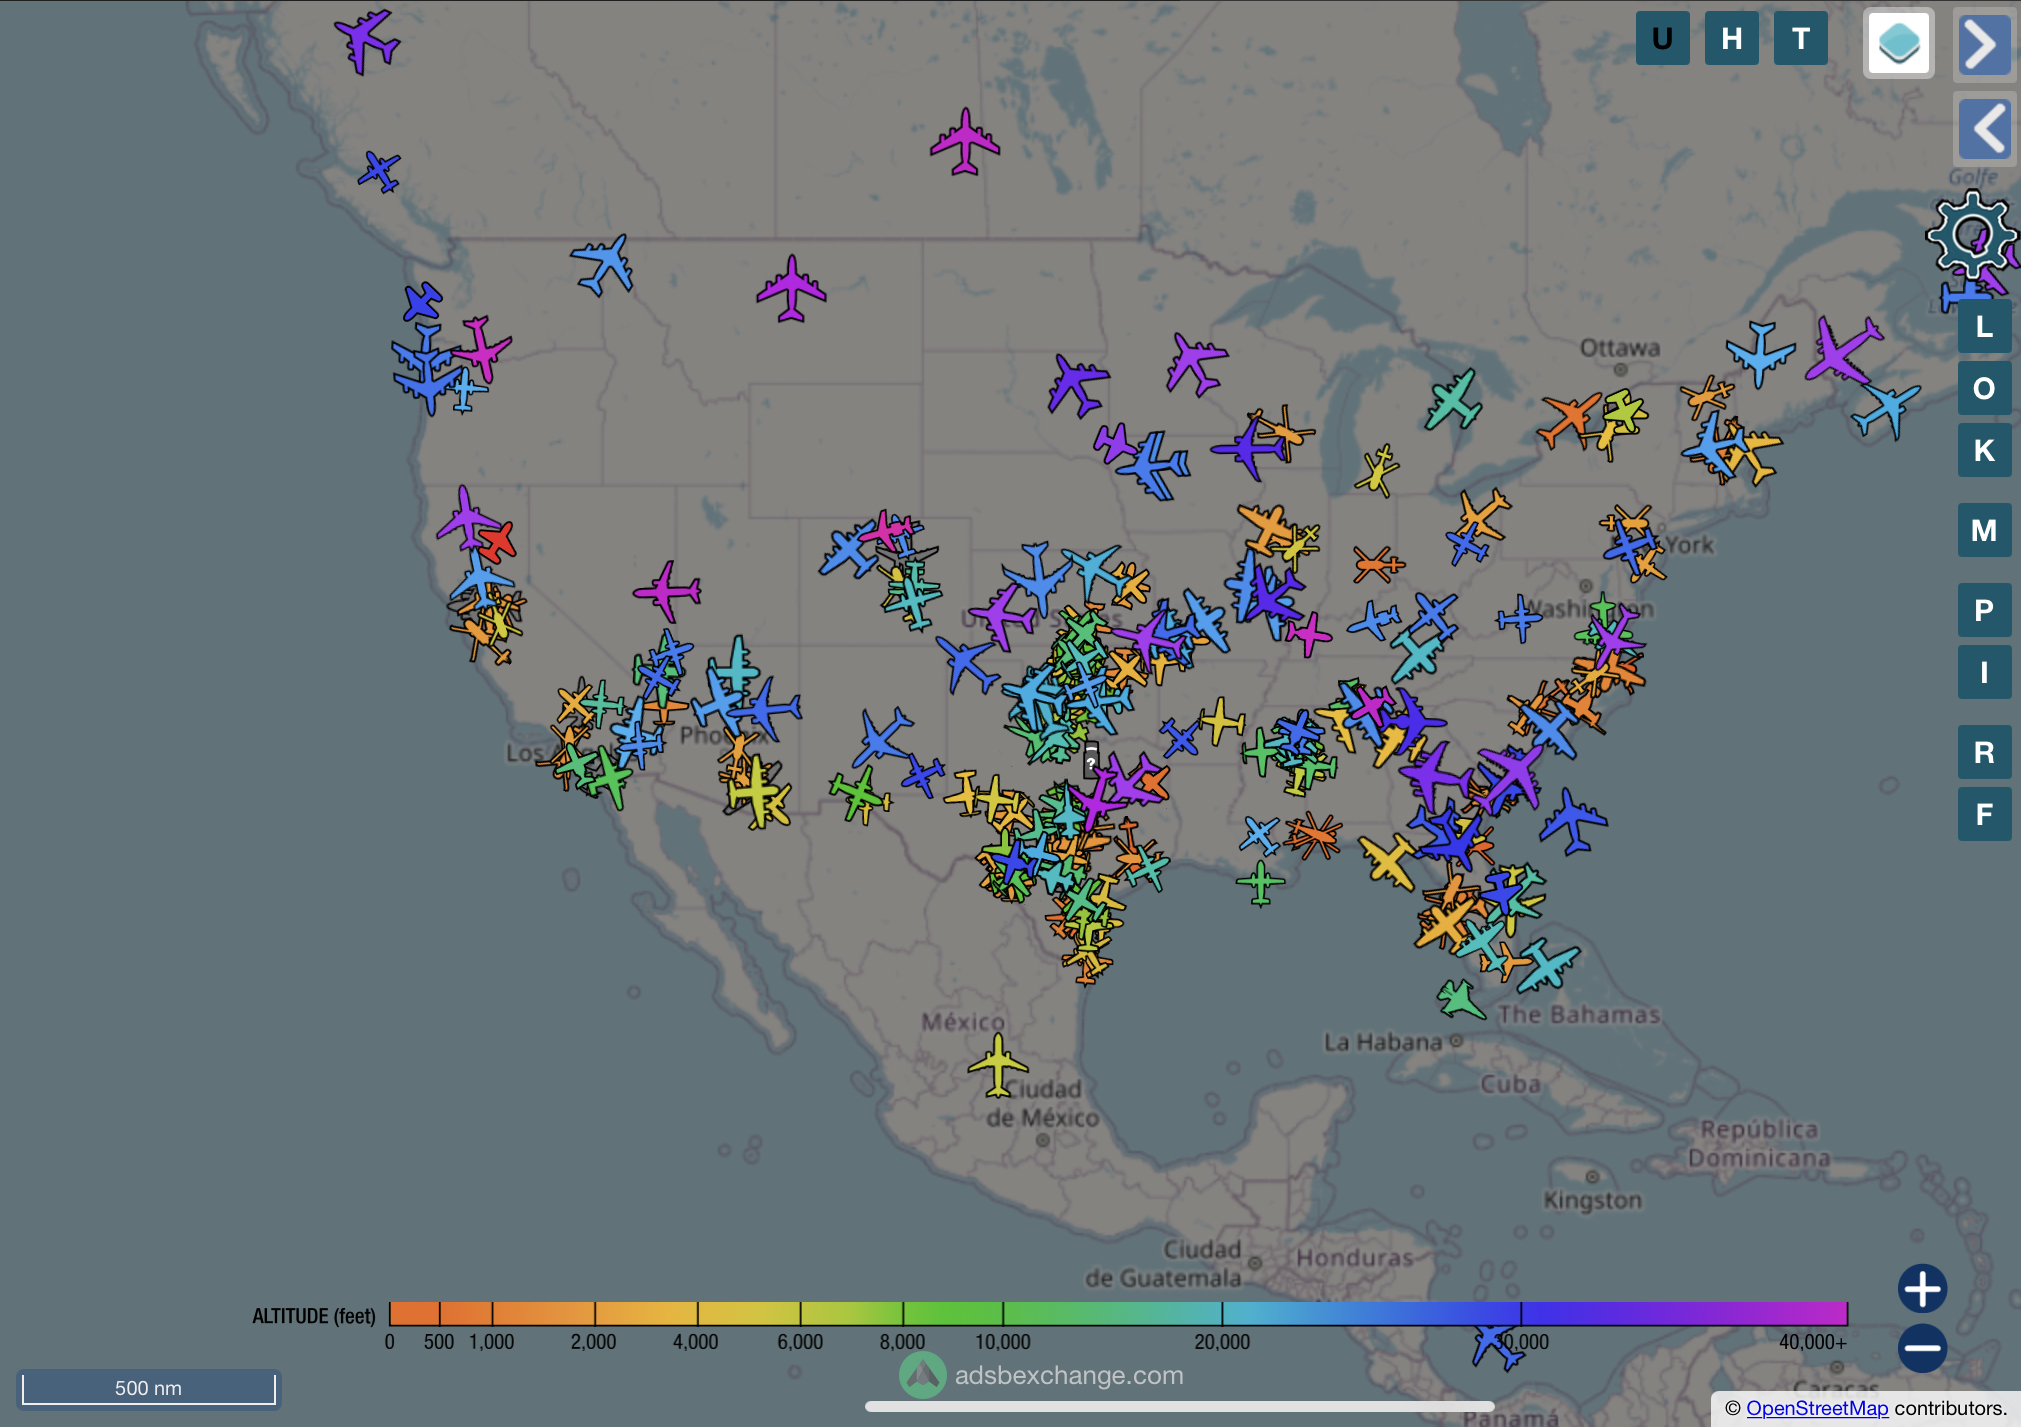Toggle the I map option

[1984, 672]
